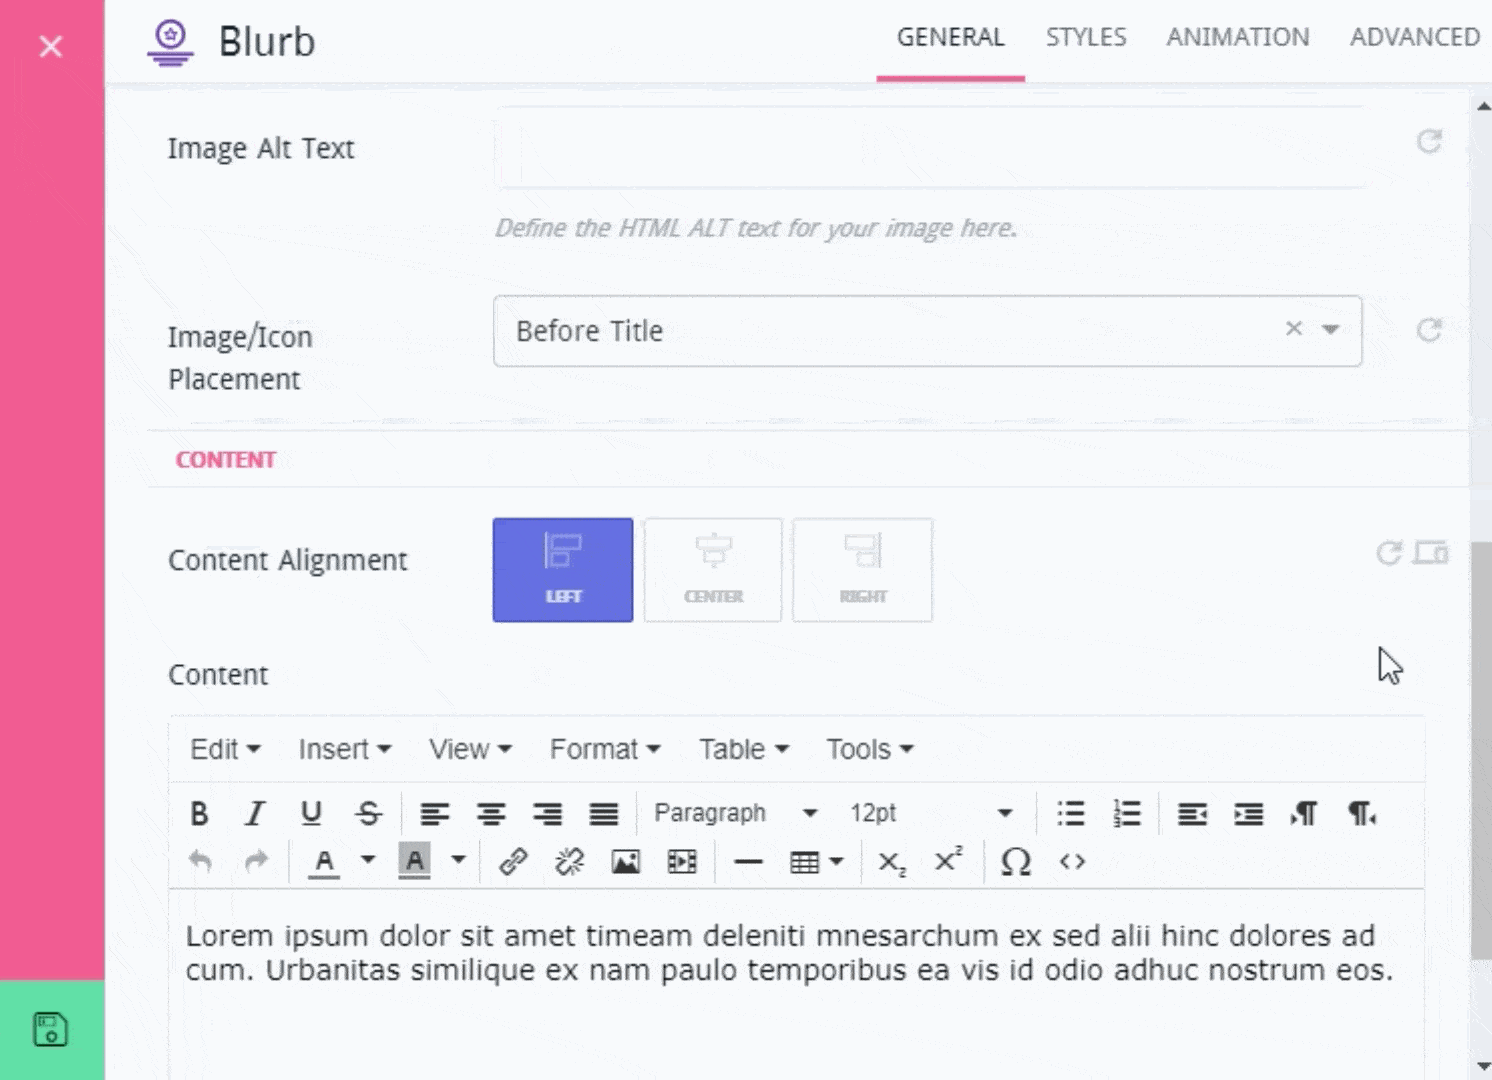
Task: Insert a horizontal line
Action: pyautogui.click(x=749, y=861)
